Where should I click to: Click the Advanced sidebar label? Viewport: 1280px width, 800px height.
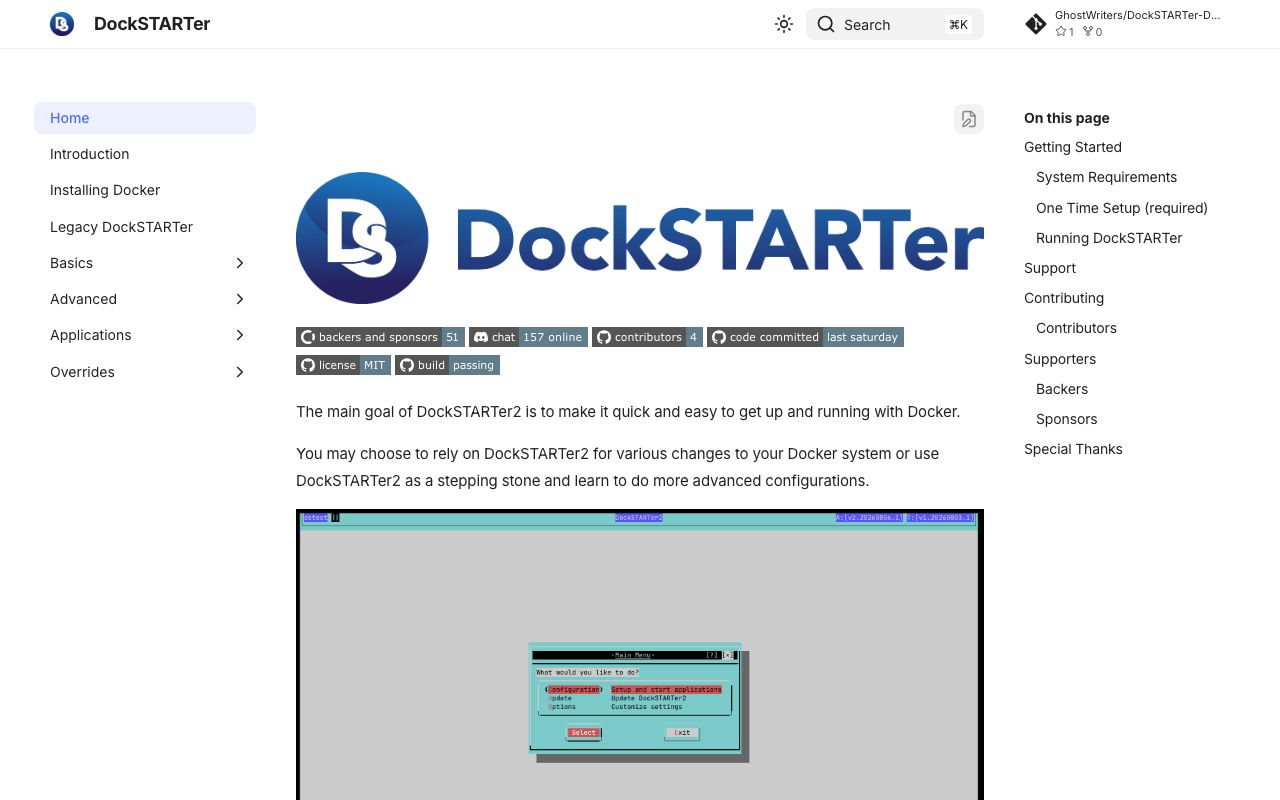83,299
